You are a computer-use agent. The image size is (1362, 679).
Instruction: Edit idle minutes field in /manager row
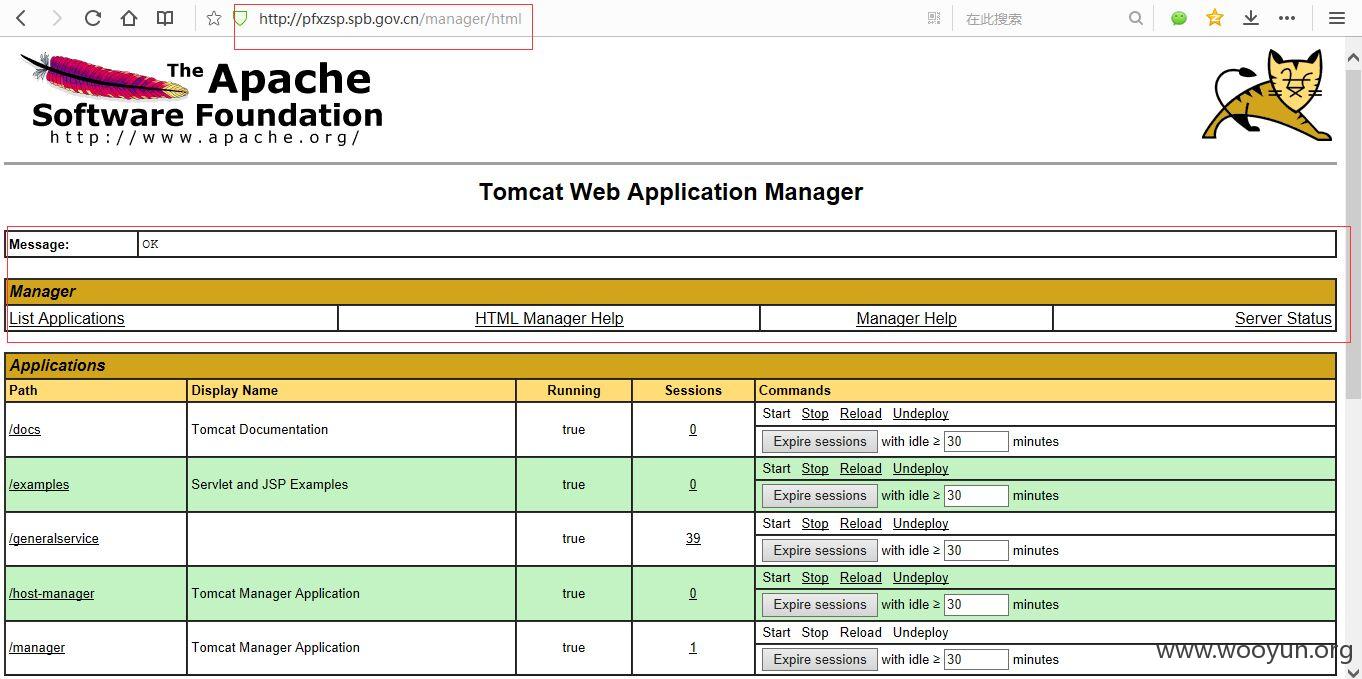coord(976,659)
